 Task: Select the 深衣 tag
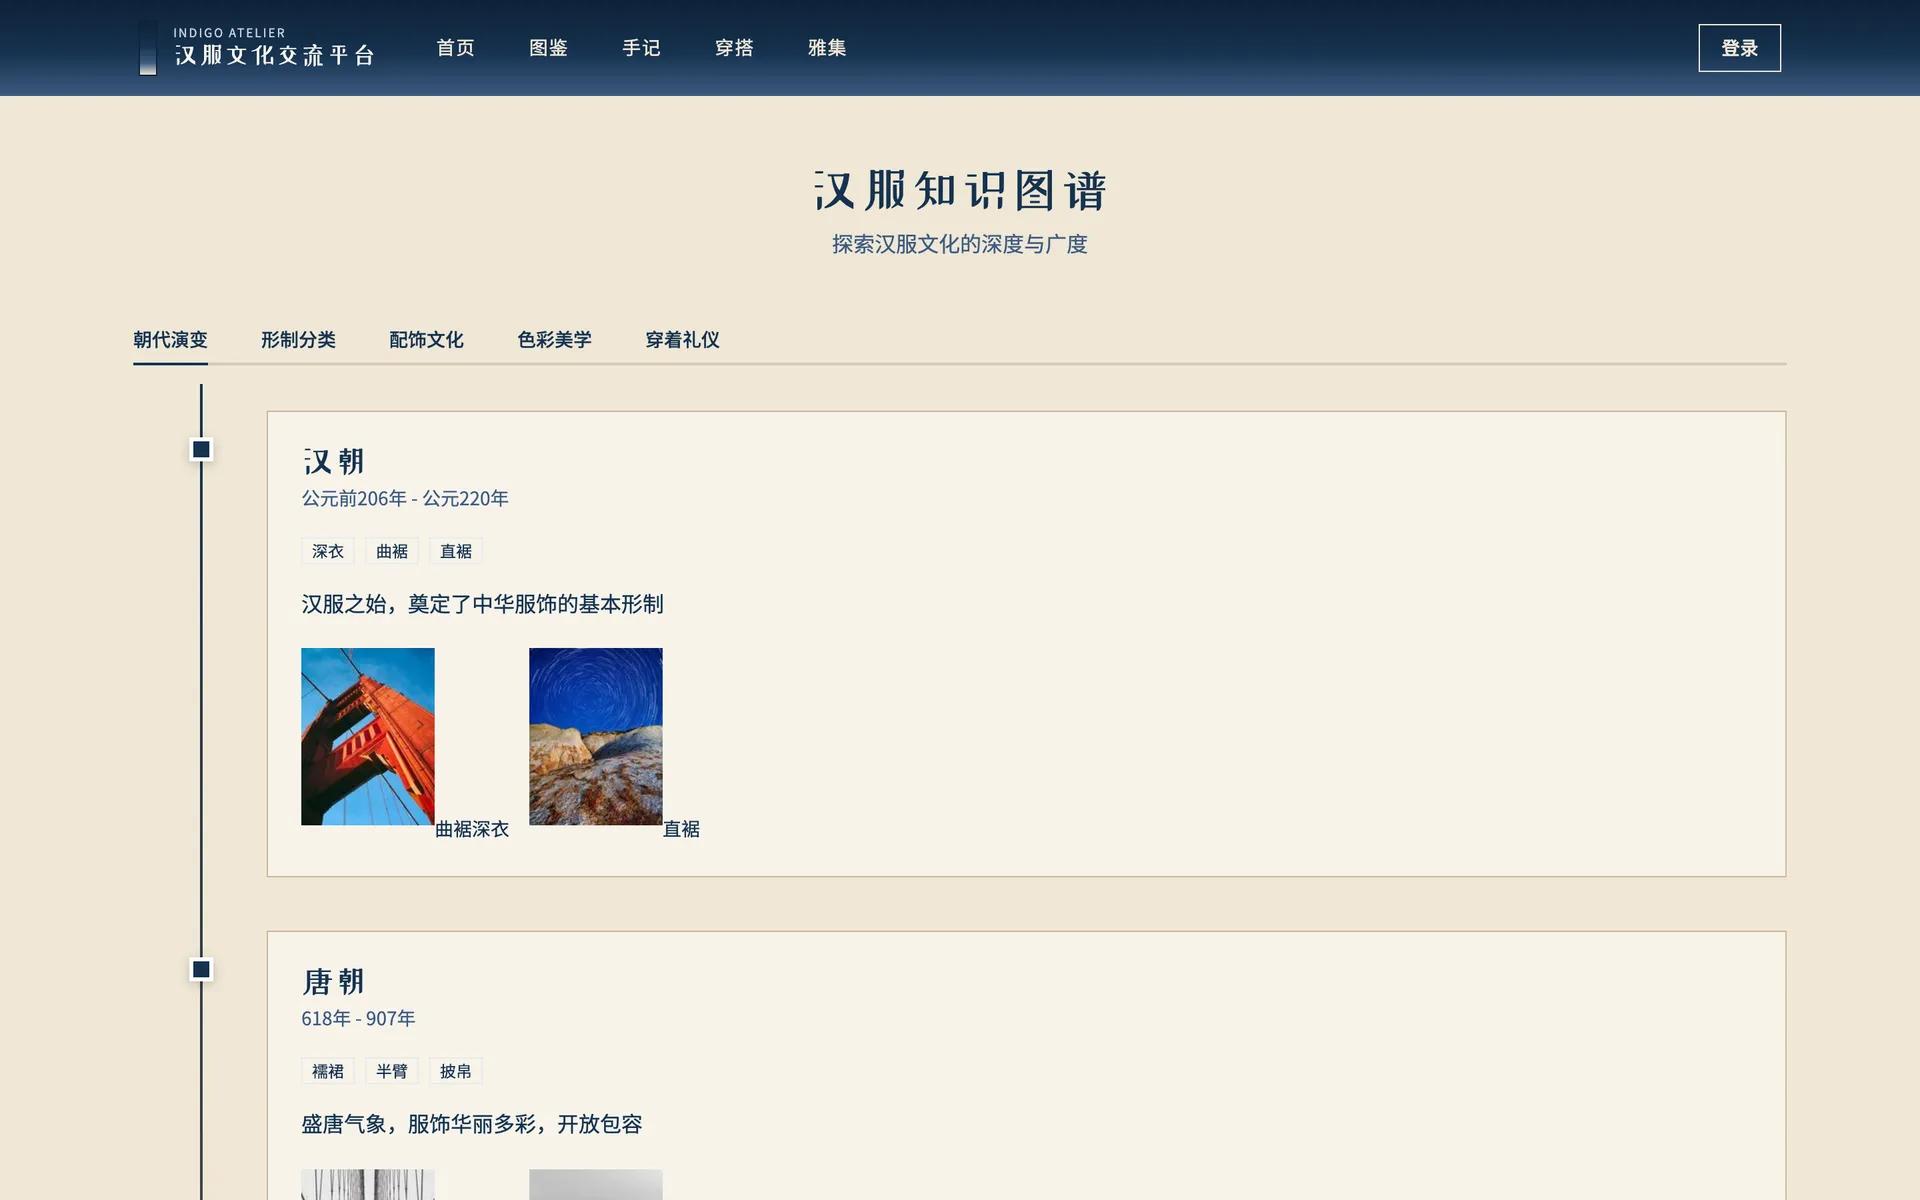[x=328, y=551]
